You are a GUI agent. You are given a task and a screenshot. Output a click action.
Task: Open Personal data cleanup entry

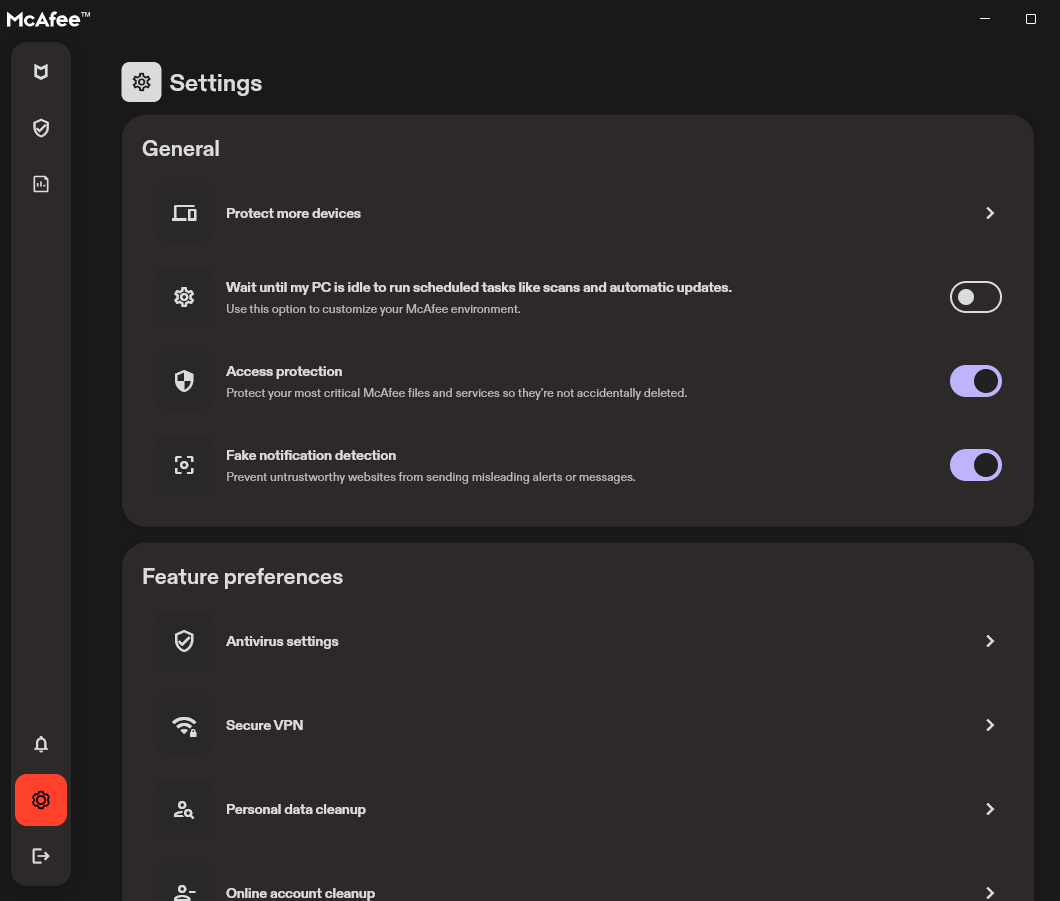pyautogui.click(x=578, y=809)
